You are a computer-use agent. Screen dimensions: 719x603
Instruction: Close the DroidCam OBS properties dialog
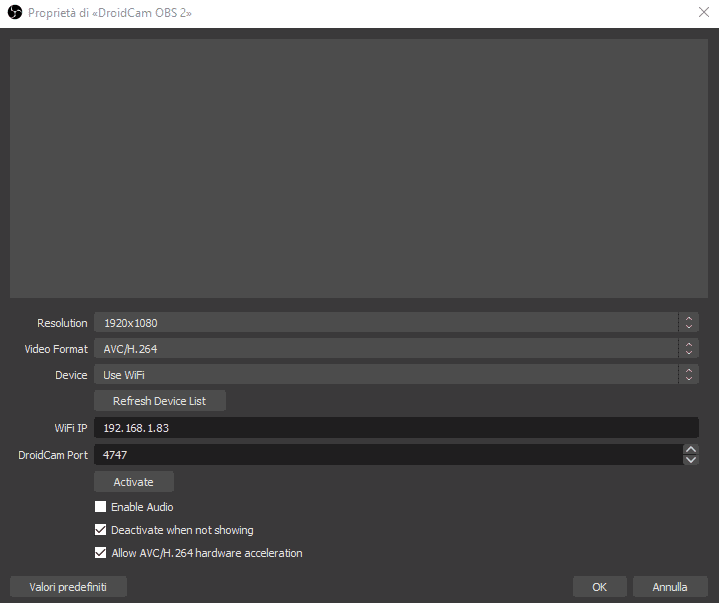703,12
